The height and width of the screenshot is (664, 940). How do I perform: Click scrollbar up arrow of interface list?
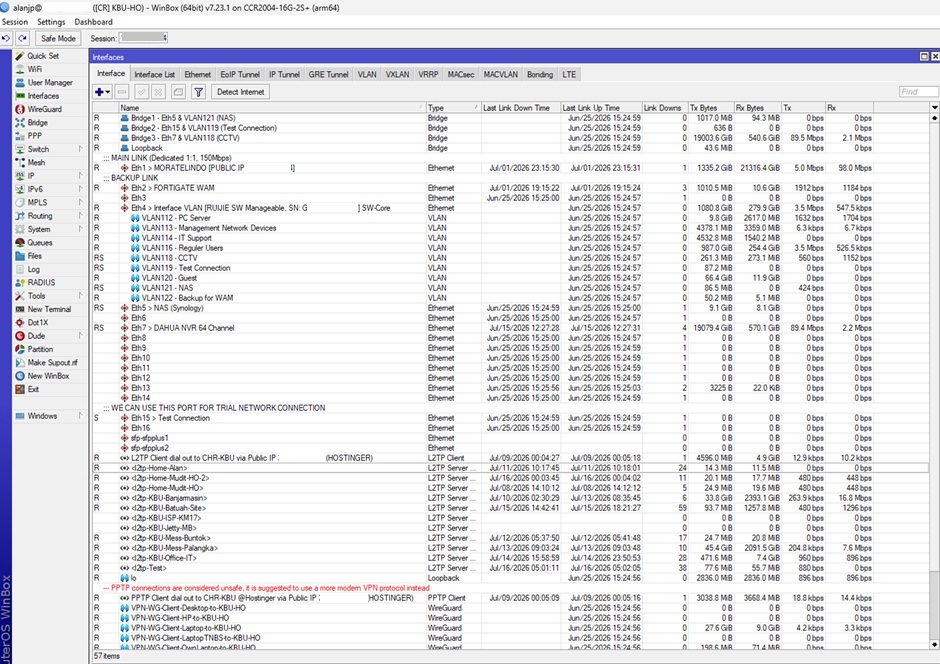point(935,118)
